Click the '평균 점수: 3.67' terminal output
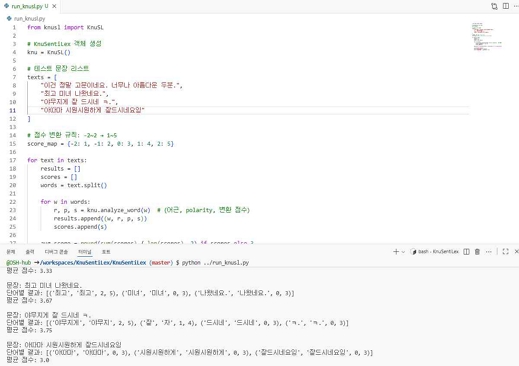Screen dimensions: 519x366 click(x=29, y=300)
